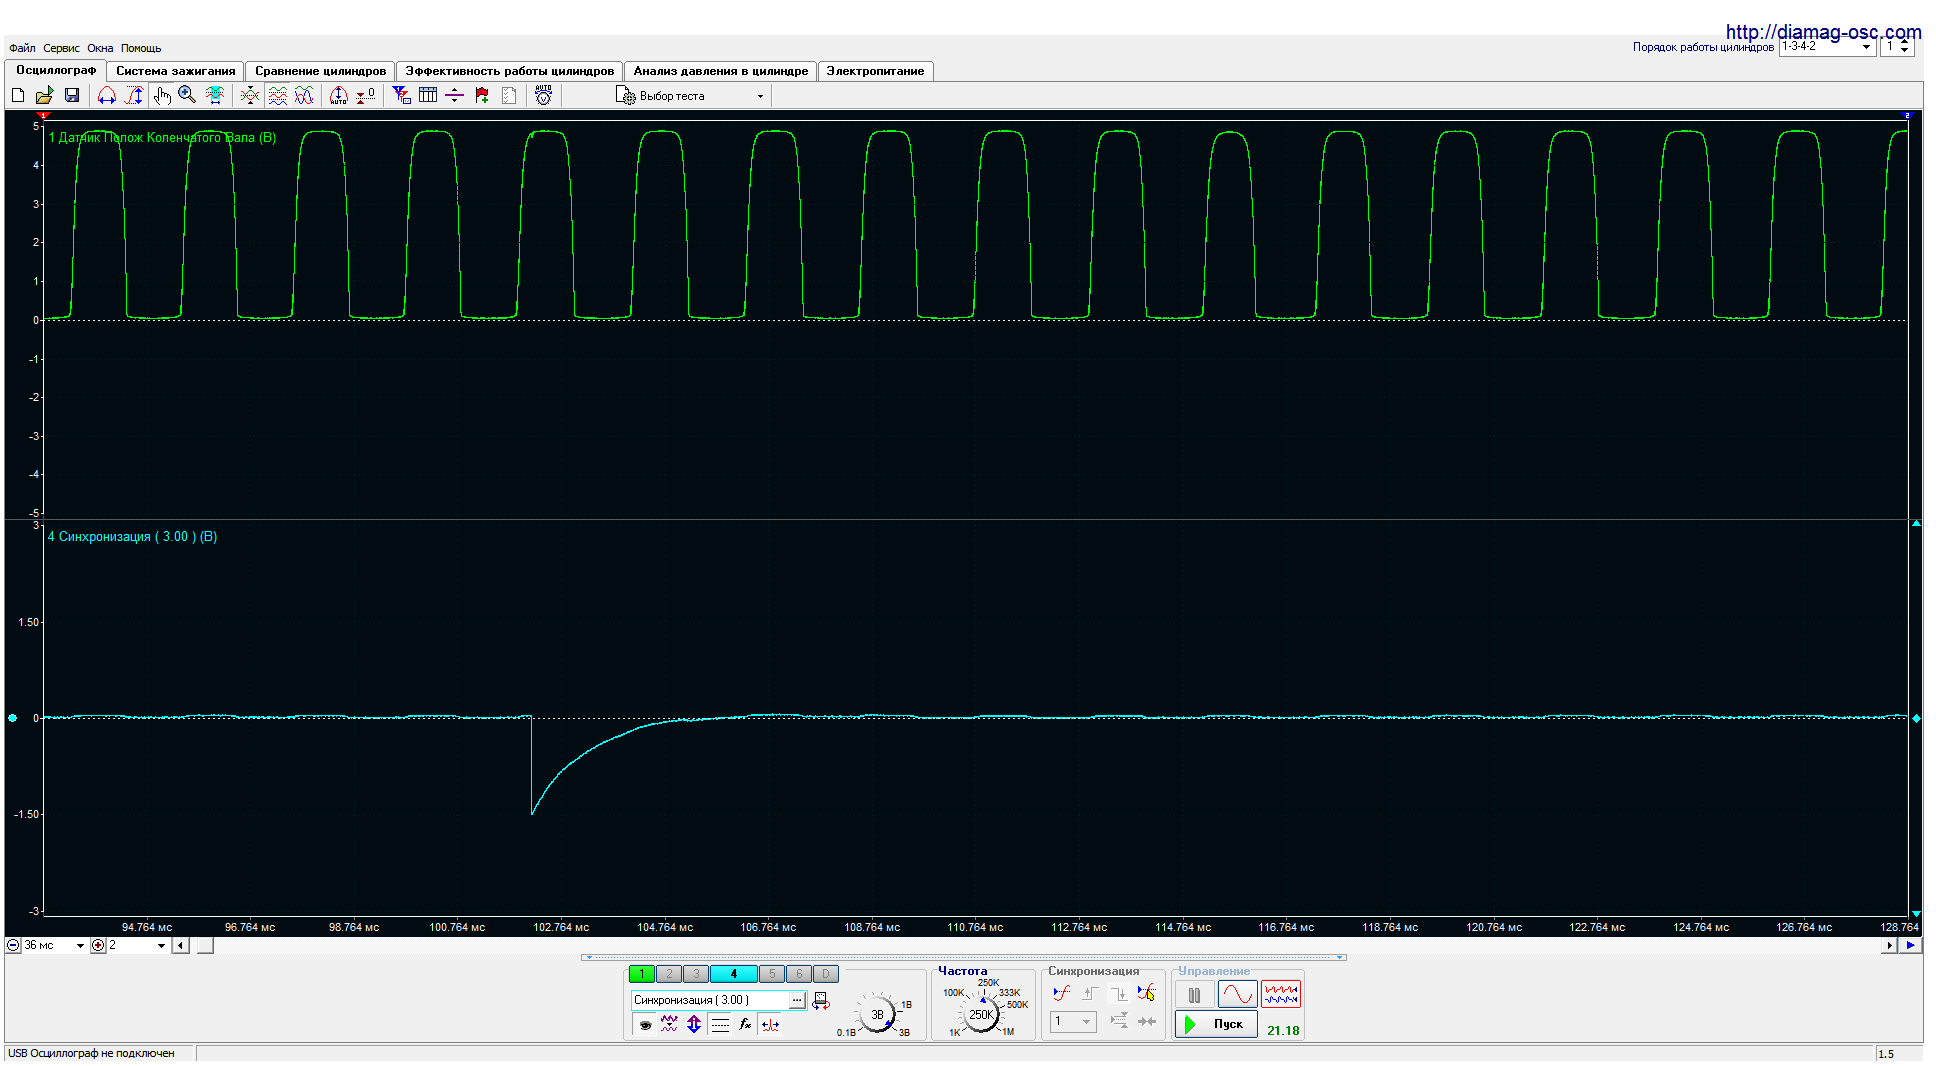Select the magnifier zoom tool
This screenshot has height=1066, width=1936.
pos(187,95)
